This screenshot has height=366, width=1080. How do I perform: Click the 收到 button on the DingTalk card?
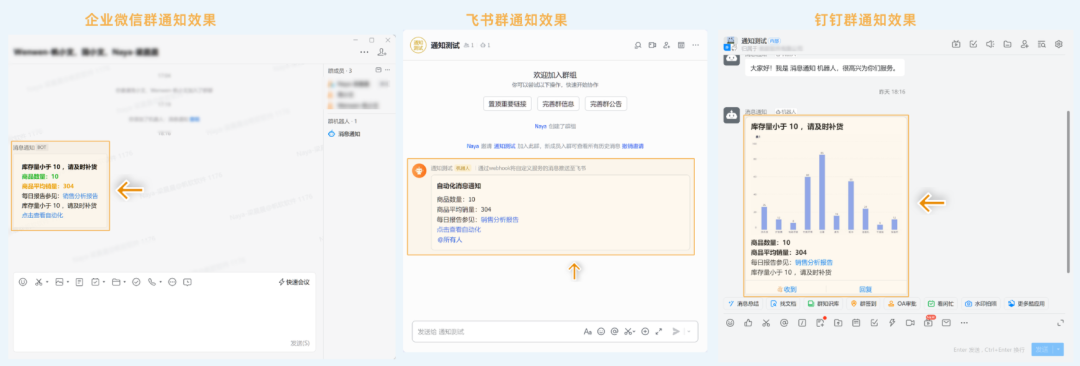tap(786, 289)
